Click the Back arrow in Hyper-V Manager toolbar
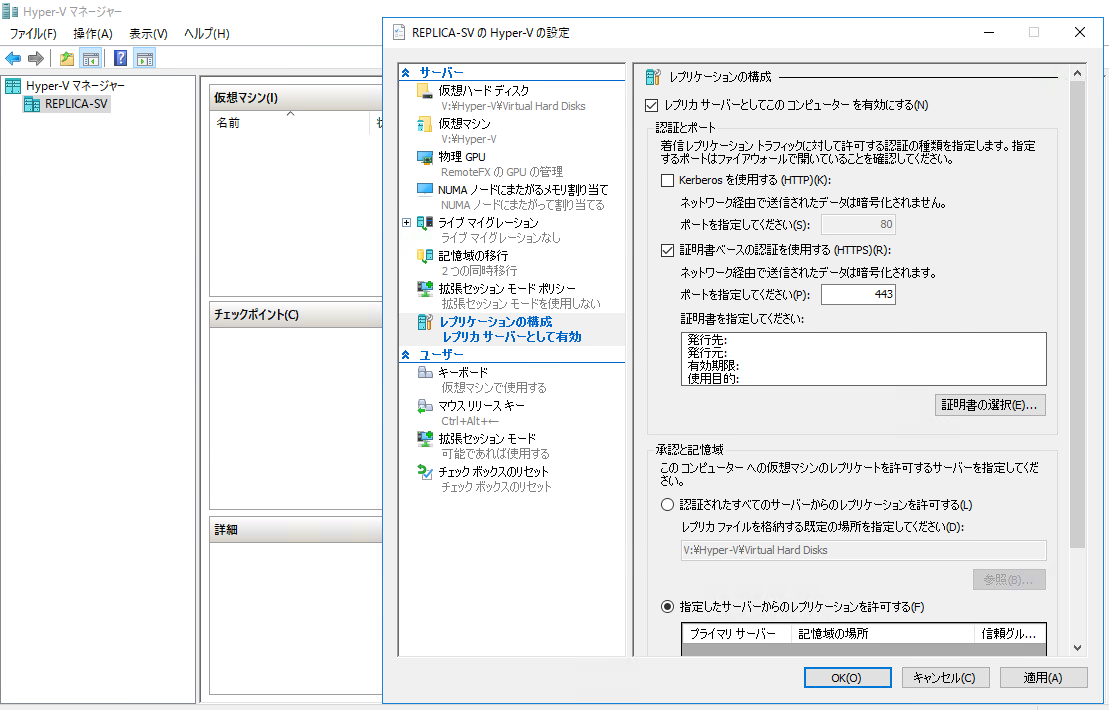The width and height of the screenshot is (1109, 710). (x=13, y=59)
